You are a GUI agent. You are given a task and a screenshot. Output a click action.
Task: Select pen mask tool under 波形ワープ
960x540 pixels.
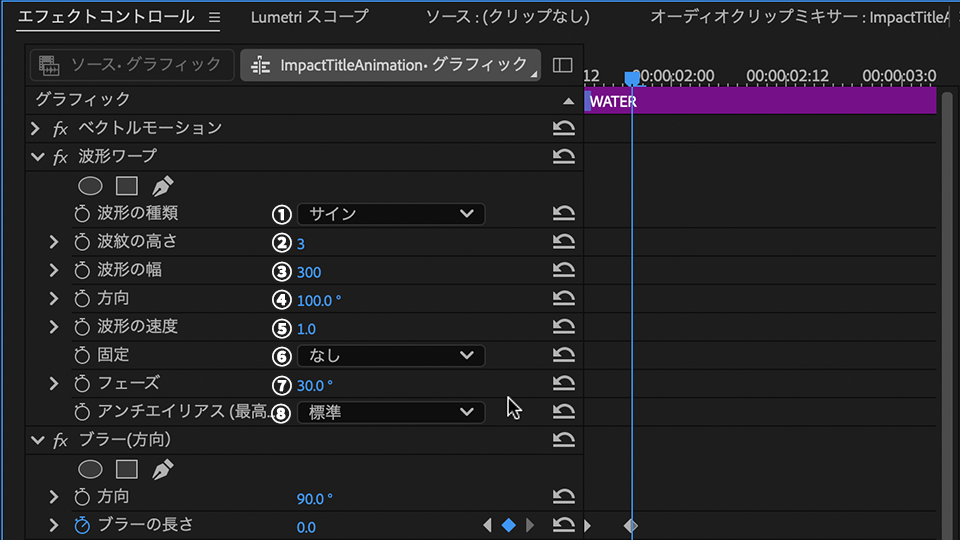pyautogui.click(x=162, y=185)
